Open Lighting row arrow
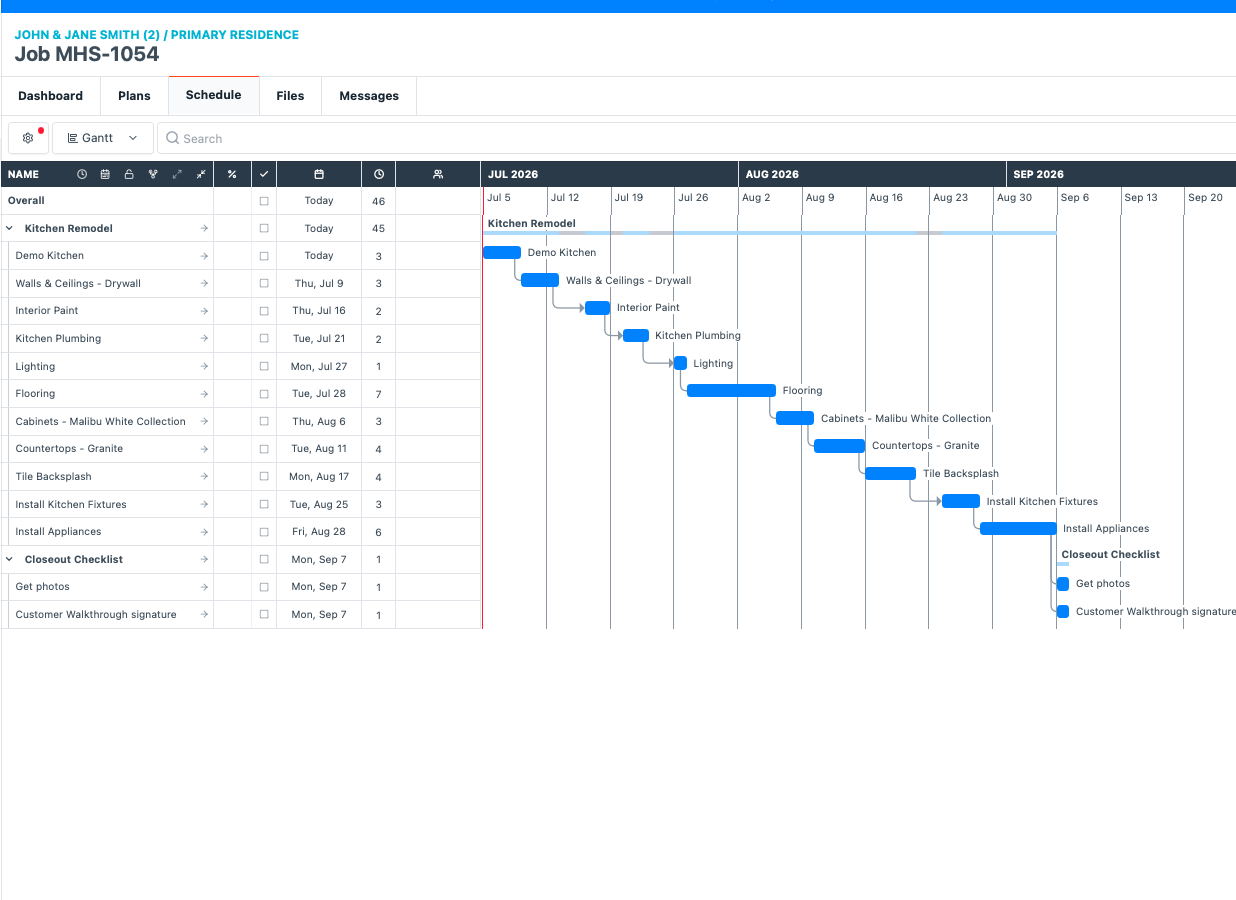 pyautogui.click(x=204, y=367)
